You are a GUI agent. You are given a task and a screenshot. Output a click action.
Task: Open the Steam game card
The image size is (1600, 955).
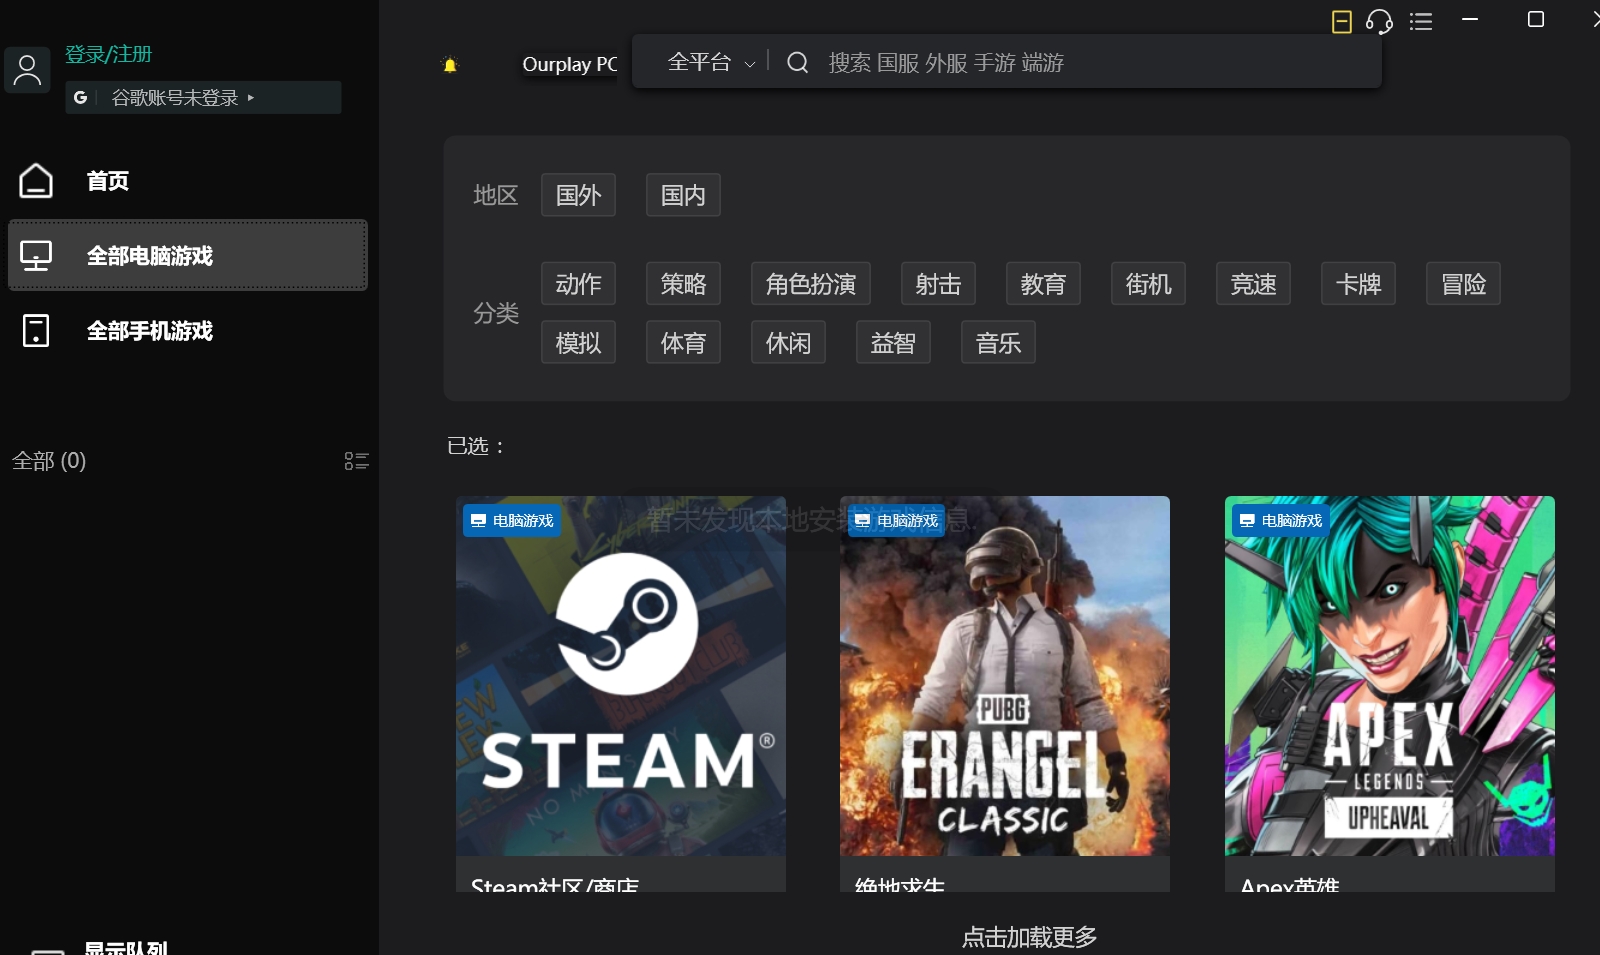tap(621, 693)
